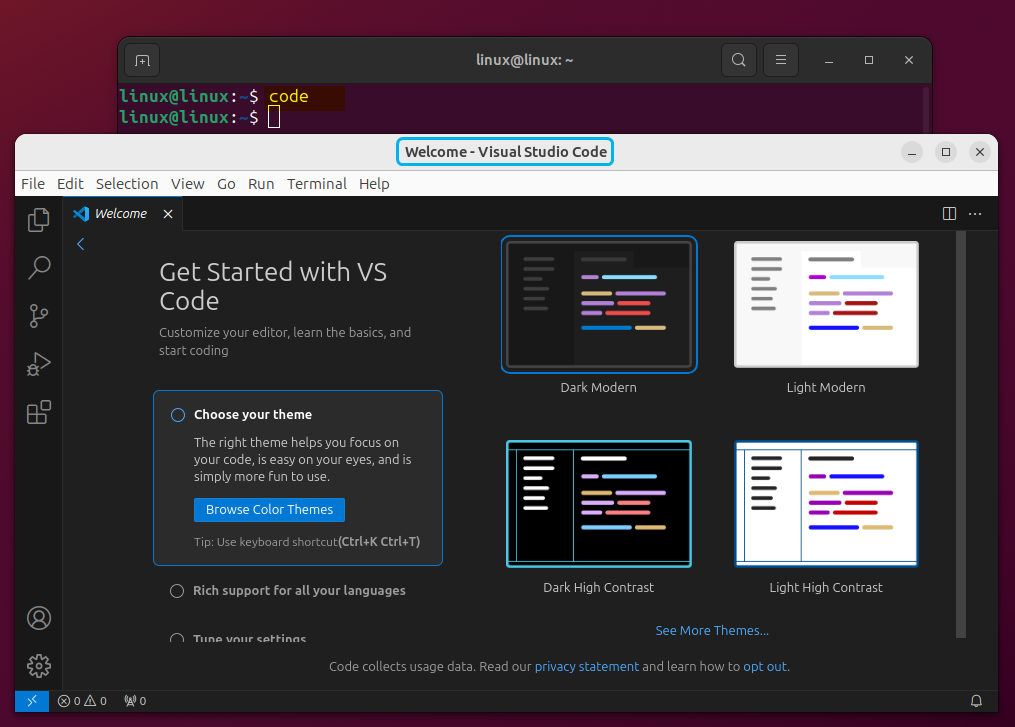Viewport: 1015px width, 727px height.
Task: Open the editor More Actions menu
Action: click(975, 213)
